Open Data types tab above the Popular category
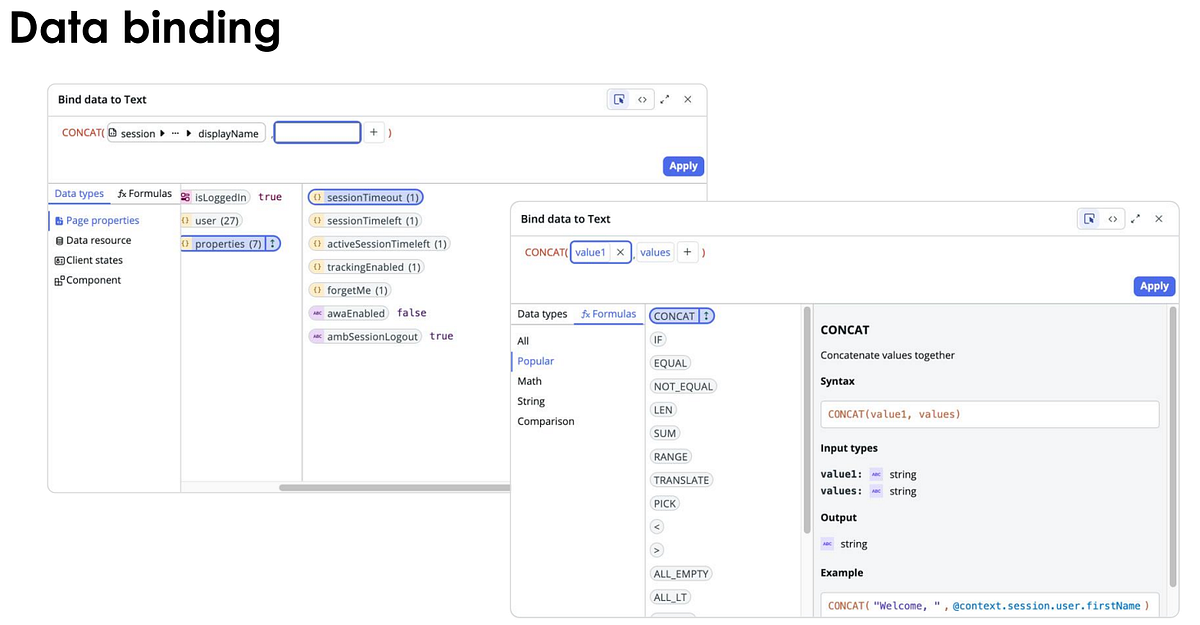 [541, 314]
